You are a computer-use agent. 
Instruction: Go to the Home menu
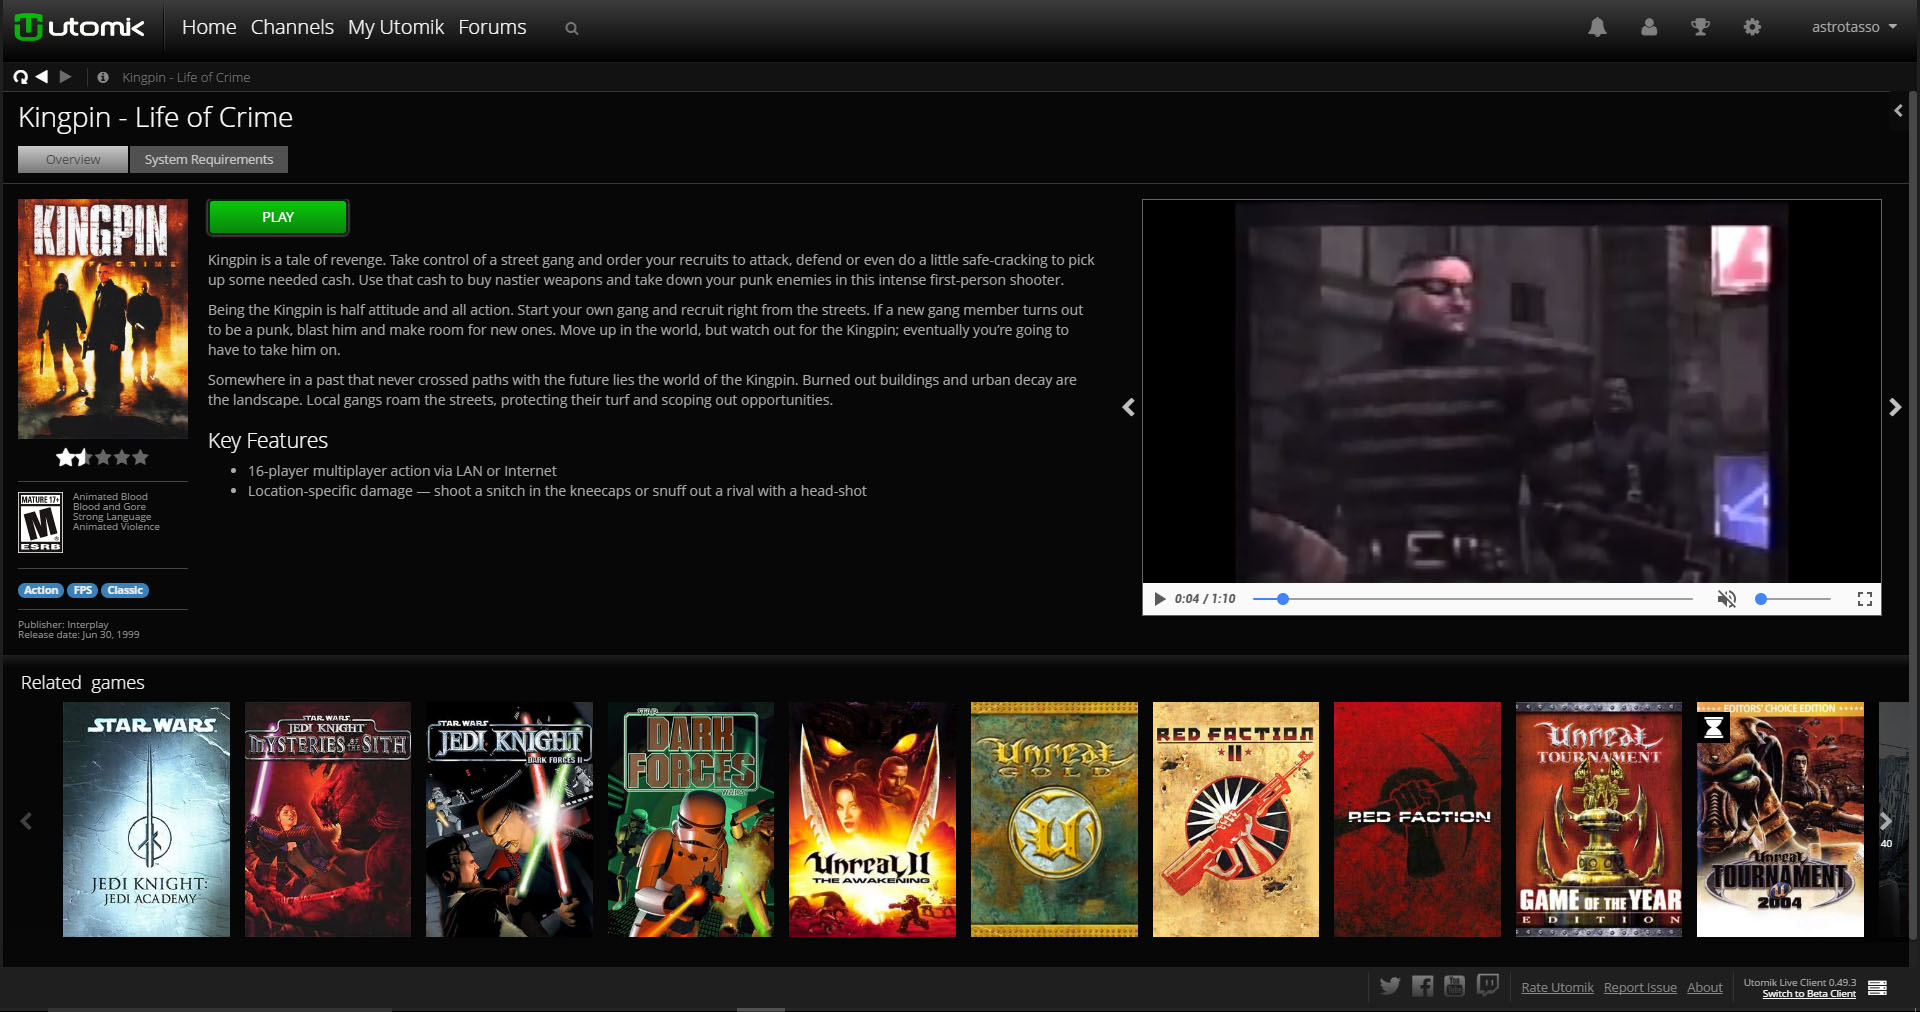pyautogui.click(x=209, y=27)
